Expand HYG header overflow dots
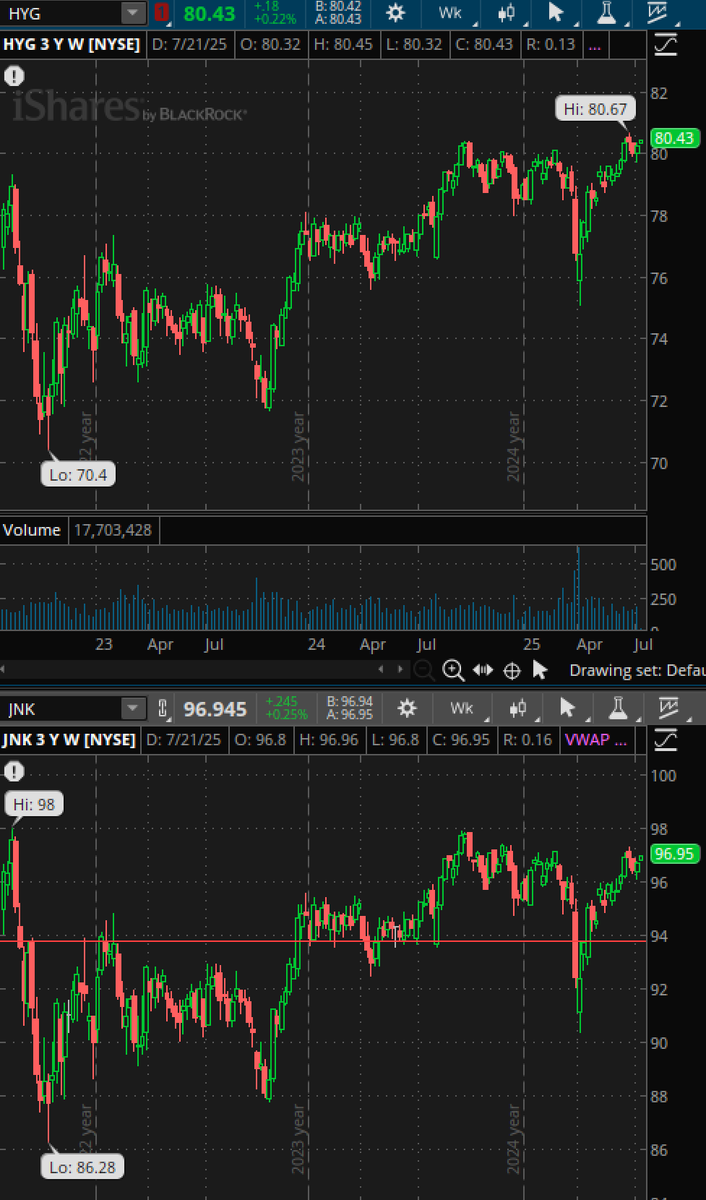The height and width of the screenshot is (1200, 706). click(595, 46)
